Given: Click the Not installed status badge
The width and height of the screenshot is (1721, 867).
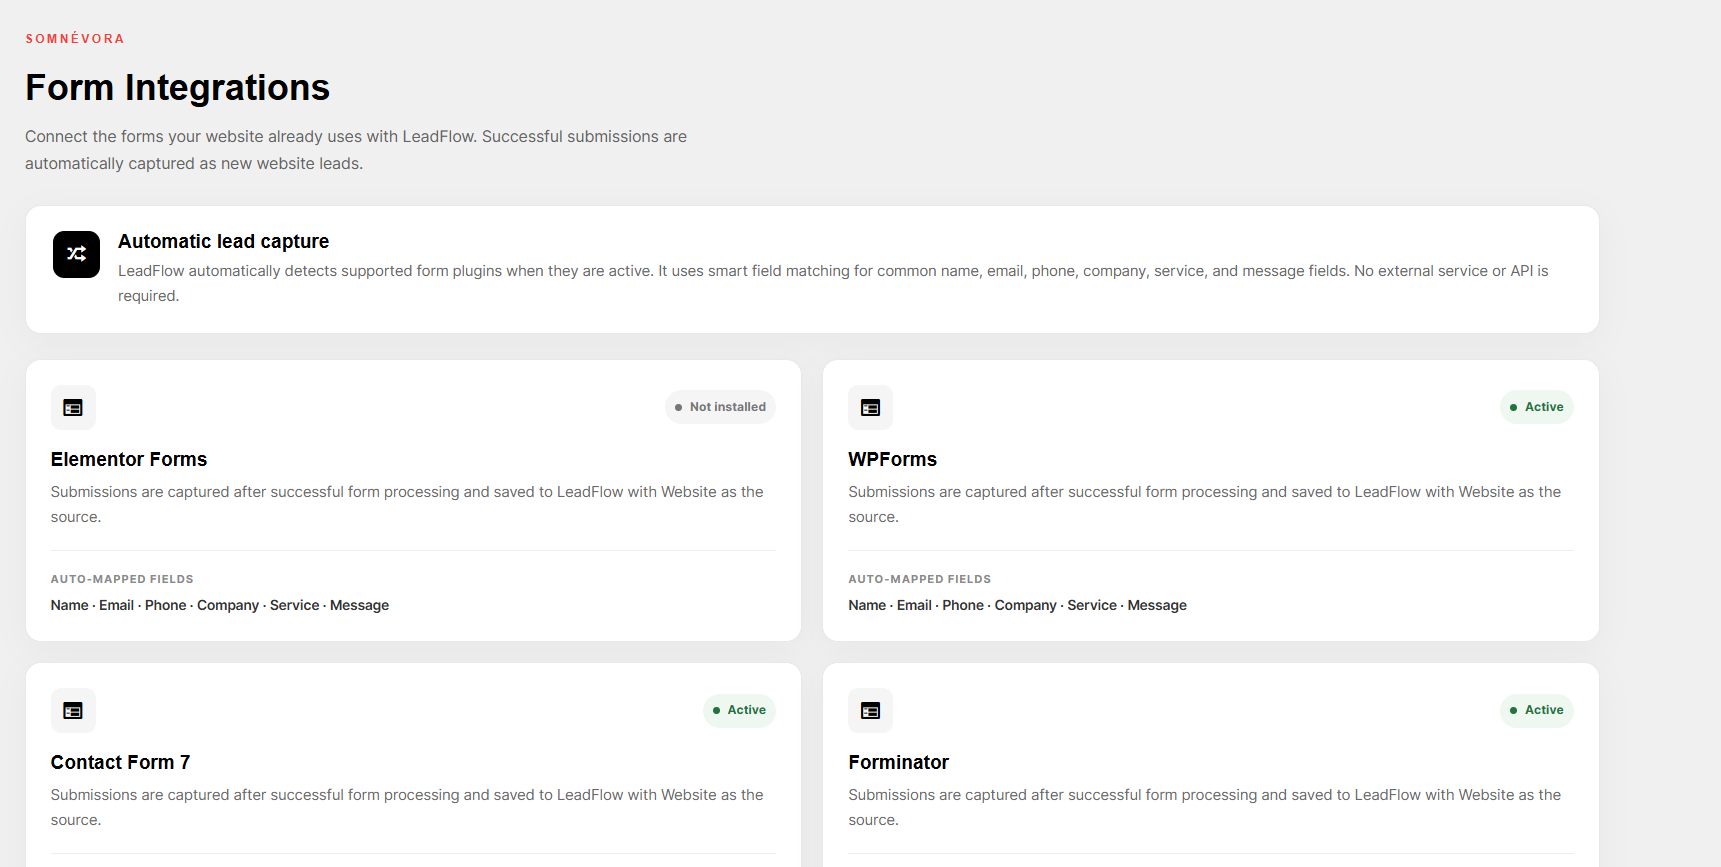Looking at the screenshot, I should (x=720, y=407).
